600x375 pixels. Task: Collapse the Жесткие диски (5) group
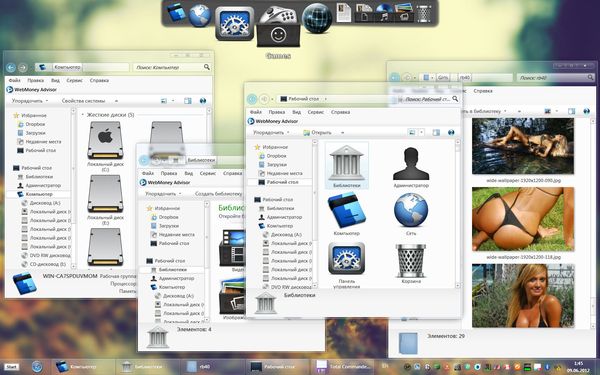pyautogui.click(x=83, y=115)
